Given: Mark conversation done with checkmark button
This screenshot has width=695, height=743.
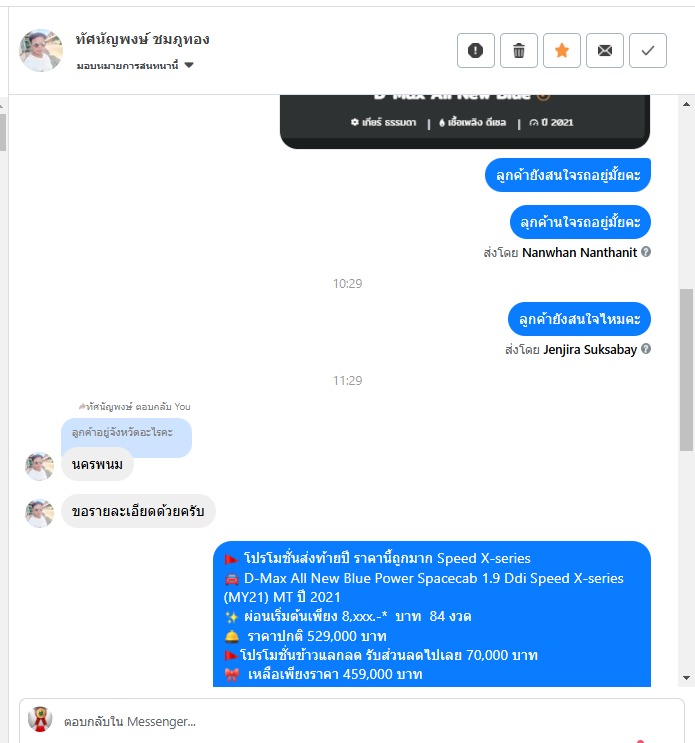Looking at the screenshot, I should [648, 50].
